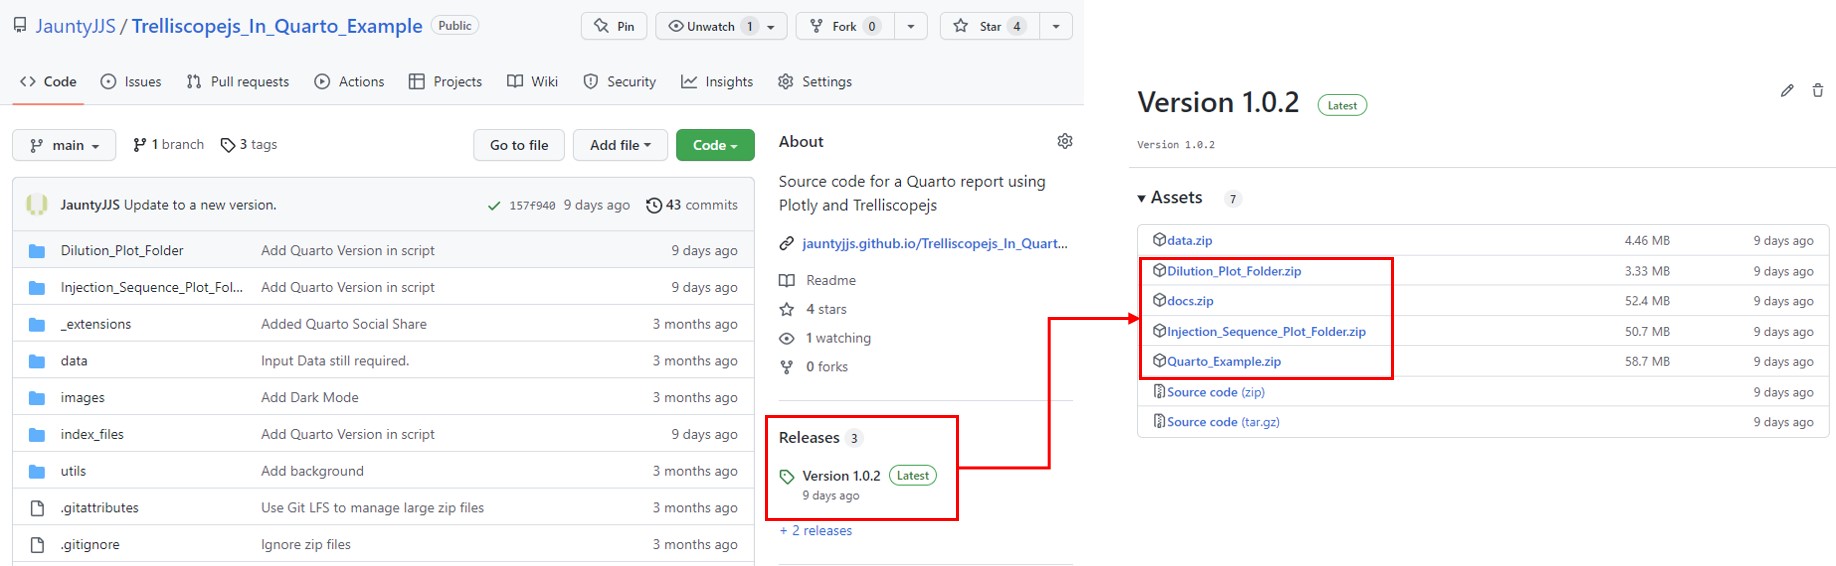This screenshot has width=1836, height=566.
Task: Click the data folder icon
Action: point(37,361)
